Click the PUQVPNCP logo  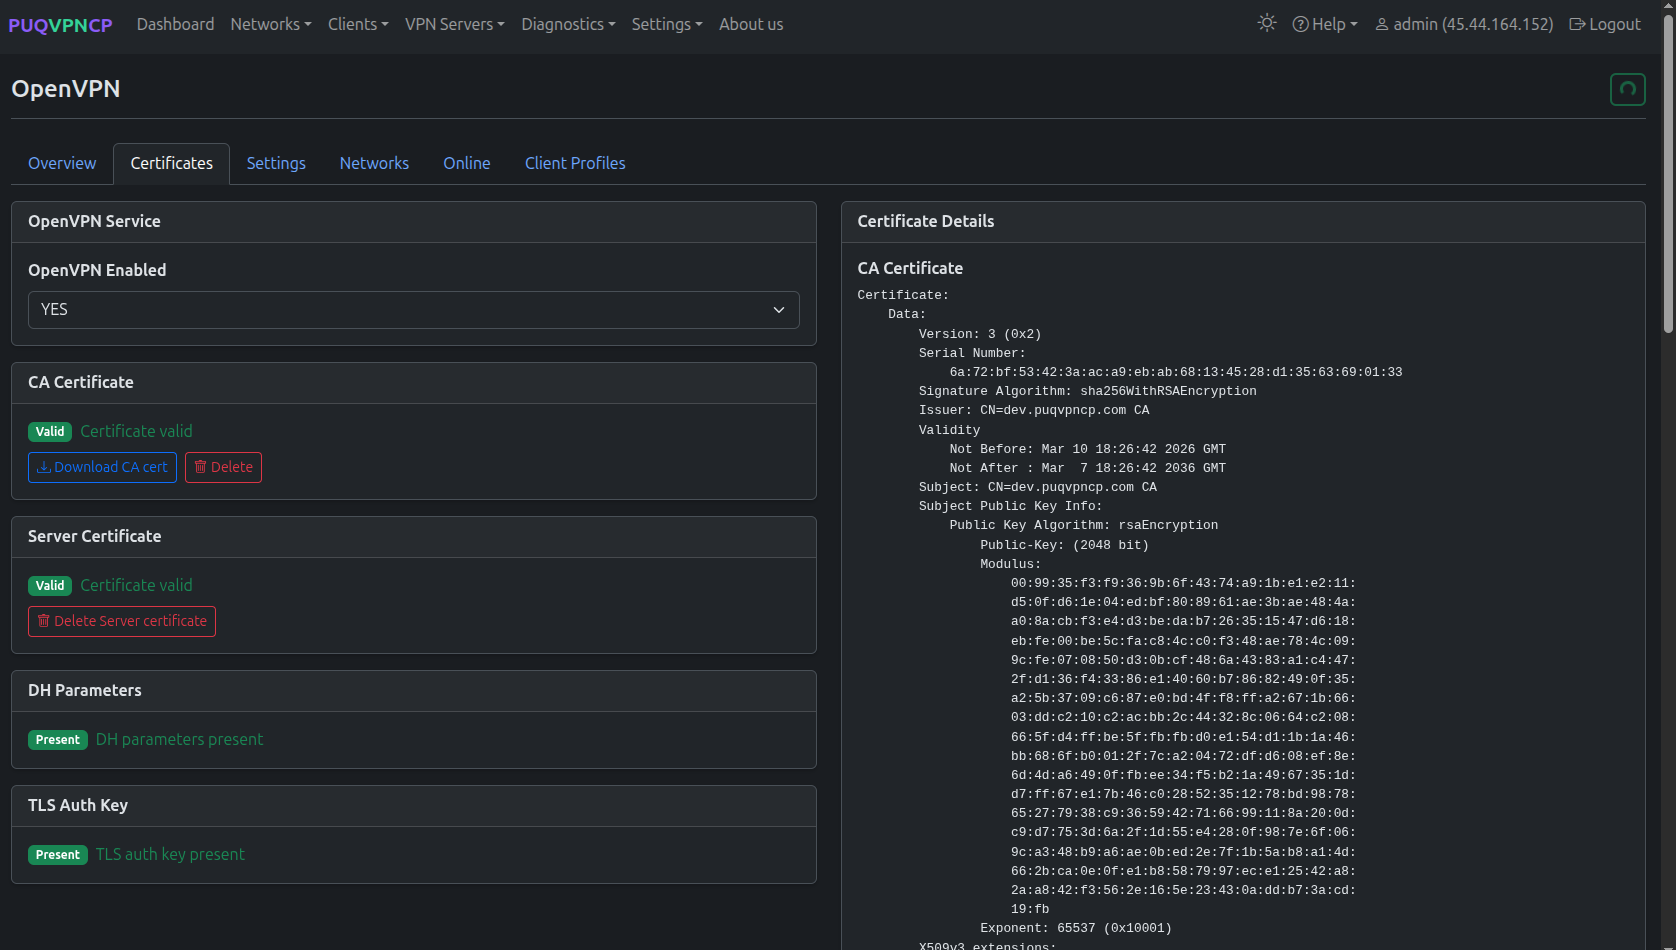pos(60,25)
